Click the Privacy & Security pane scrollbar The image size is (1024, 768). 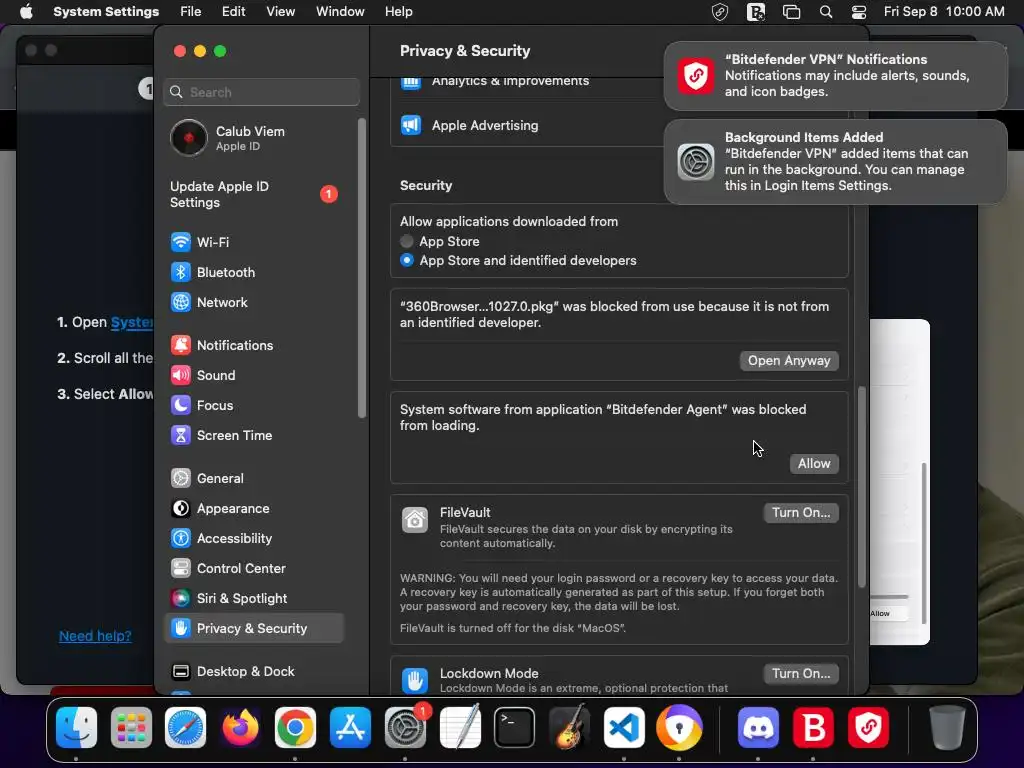point(862,487)
